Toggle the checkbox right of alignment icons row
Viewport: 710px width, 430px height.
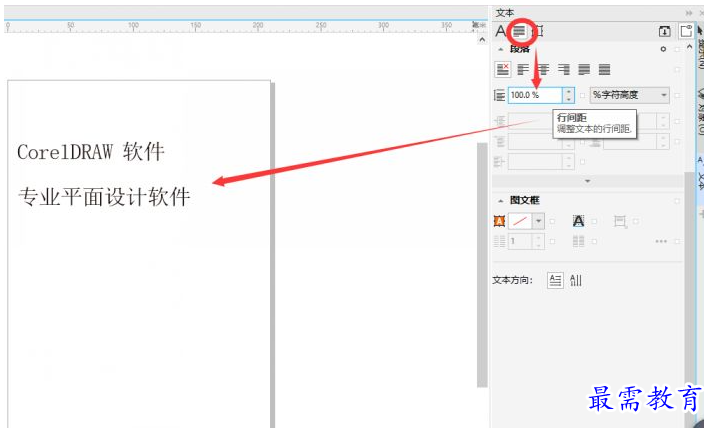(x=677, y=70)
